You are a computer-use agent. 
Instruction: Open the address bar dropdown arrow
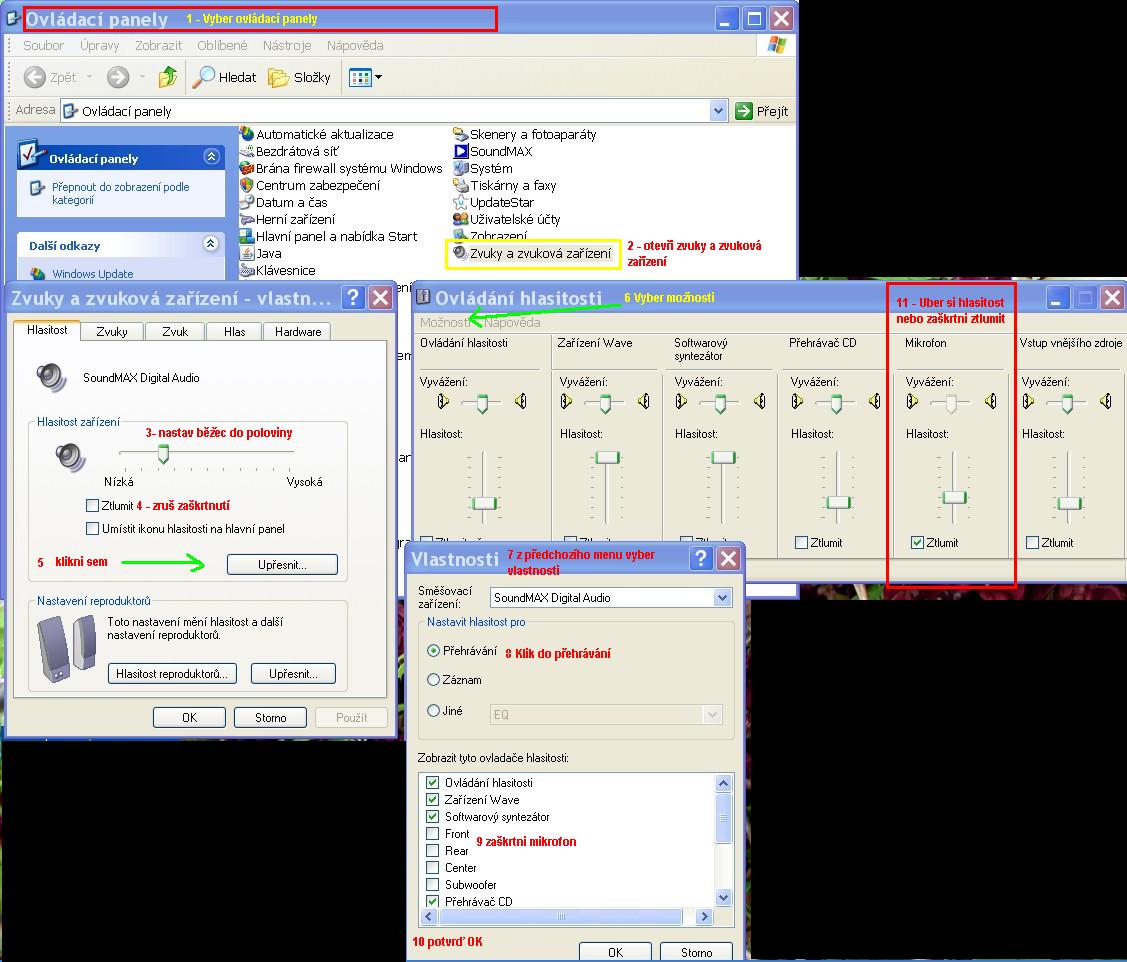[718, 111]
